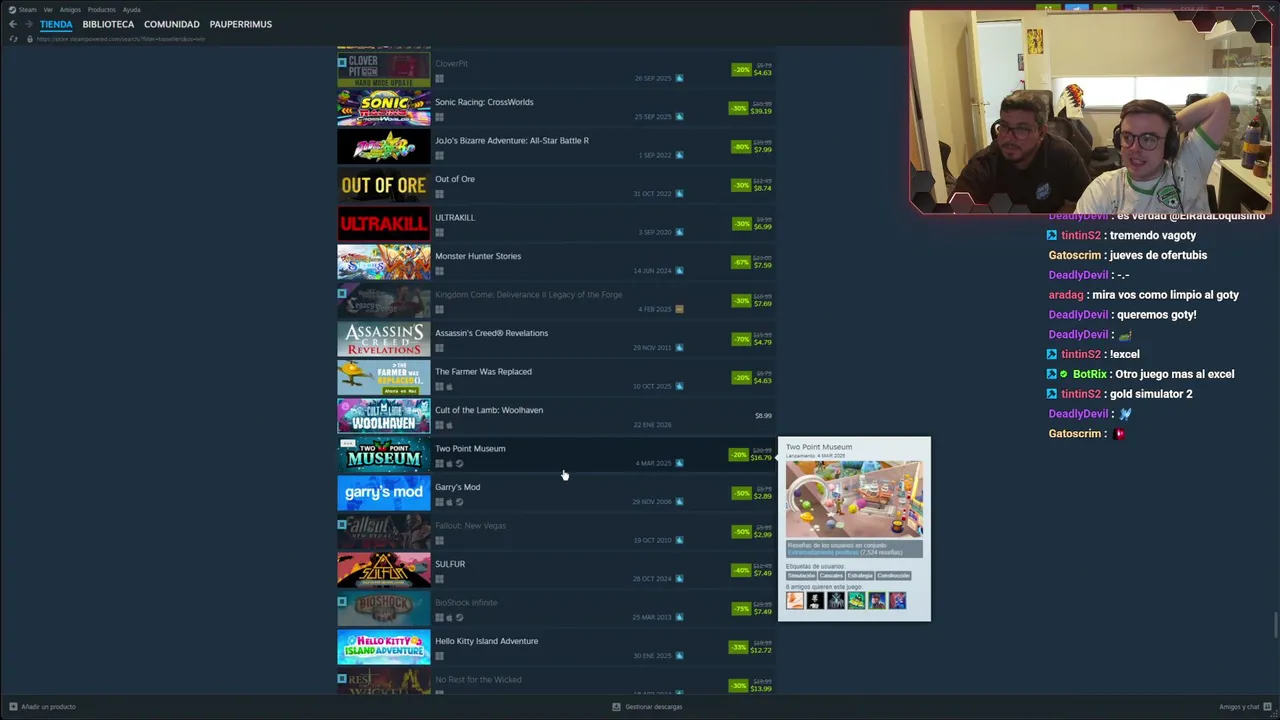Click the CloverPit wishlist marker icon
This screenshot has width=1280, height=720.
pyautogui.click(x=342, y=62)
